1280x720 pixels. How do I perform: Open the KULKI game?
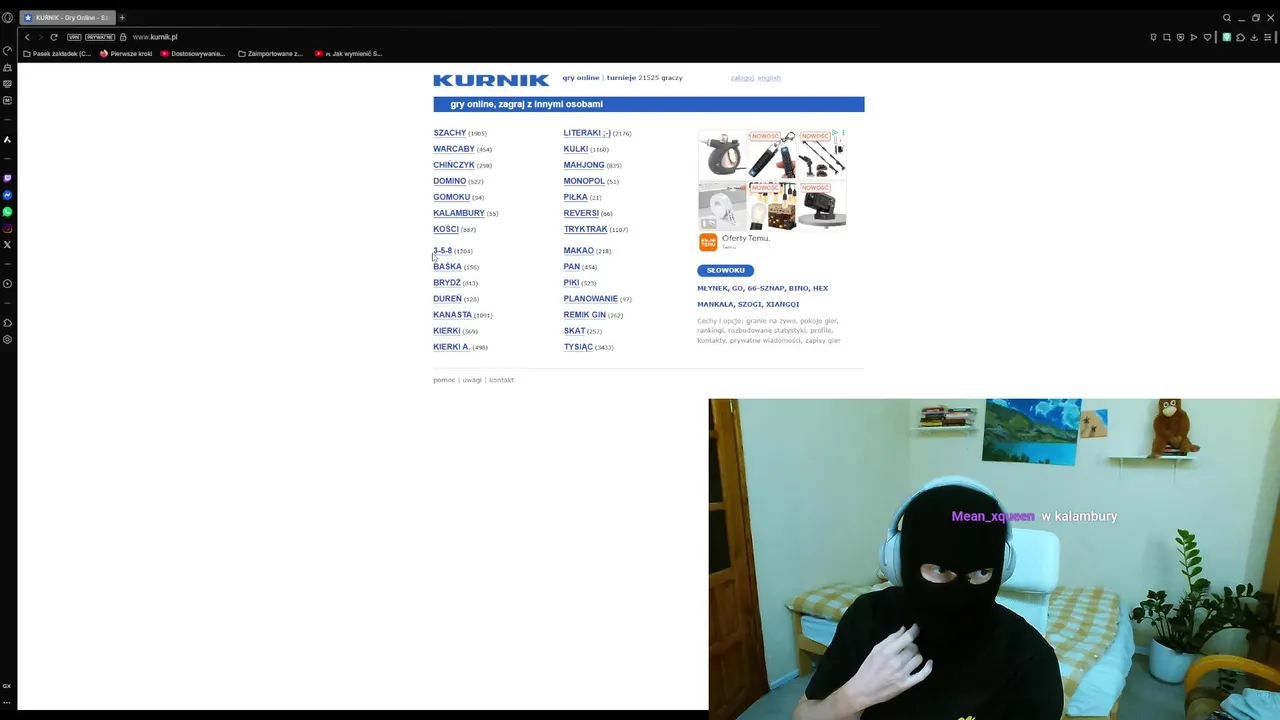tap(575, 149)
